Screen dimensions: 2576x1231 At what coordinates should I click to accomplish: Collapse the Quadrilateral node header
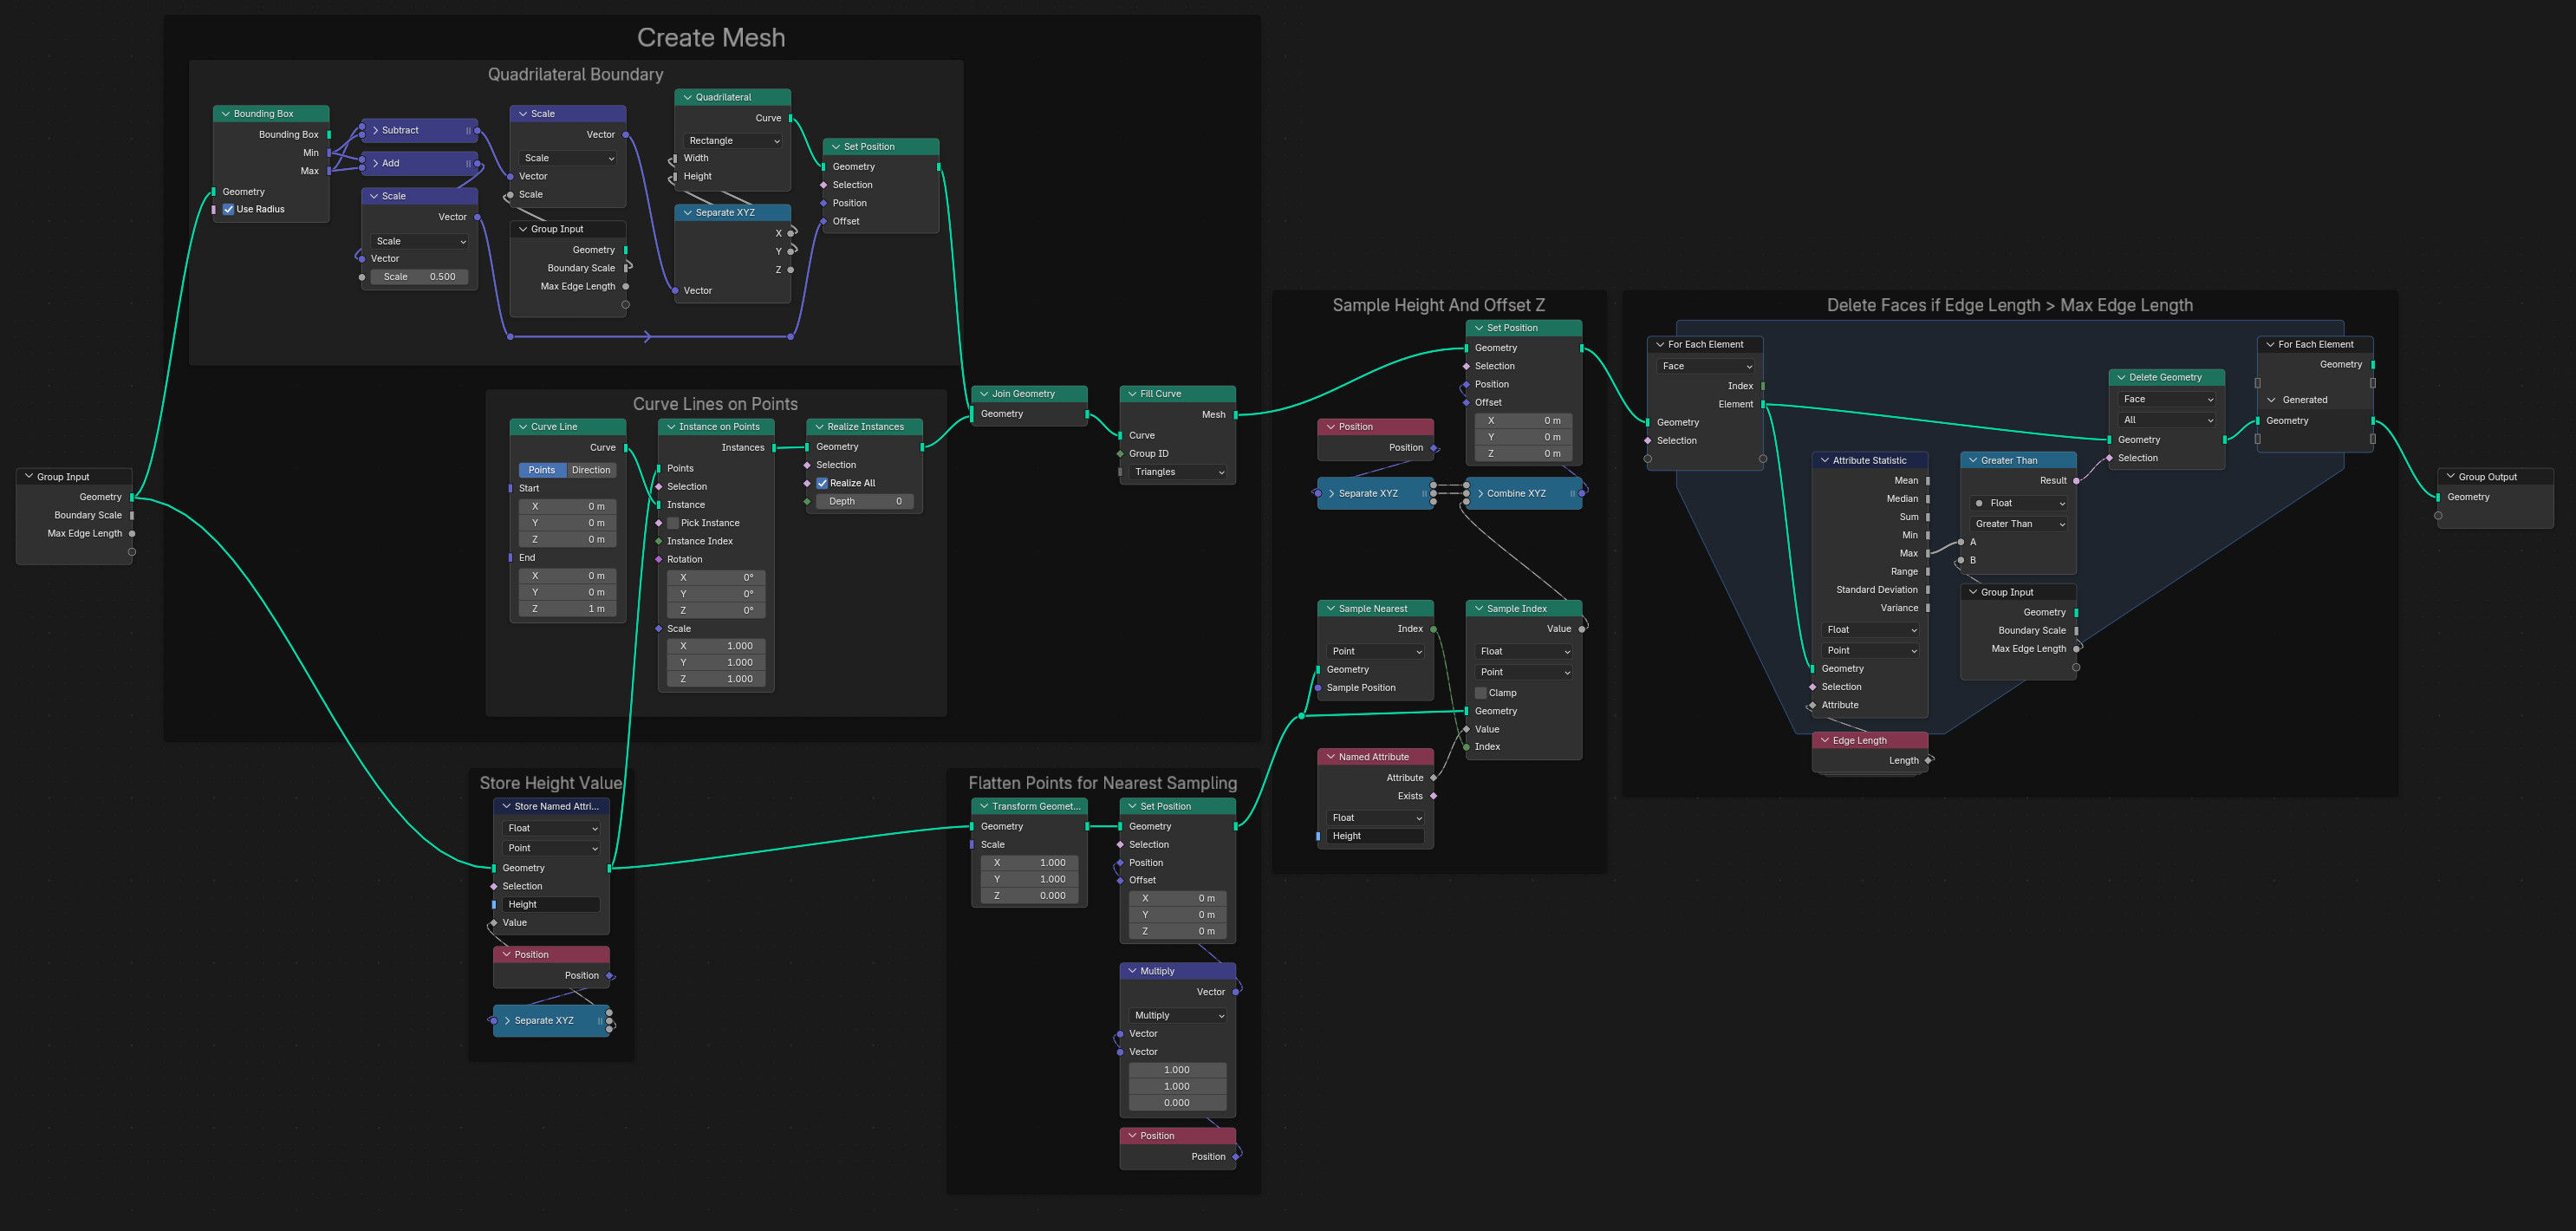(x=688, y=98)
